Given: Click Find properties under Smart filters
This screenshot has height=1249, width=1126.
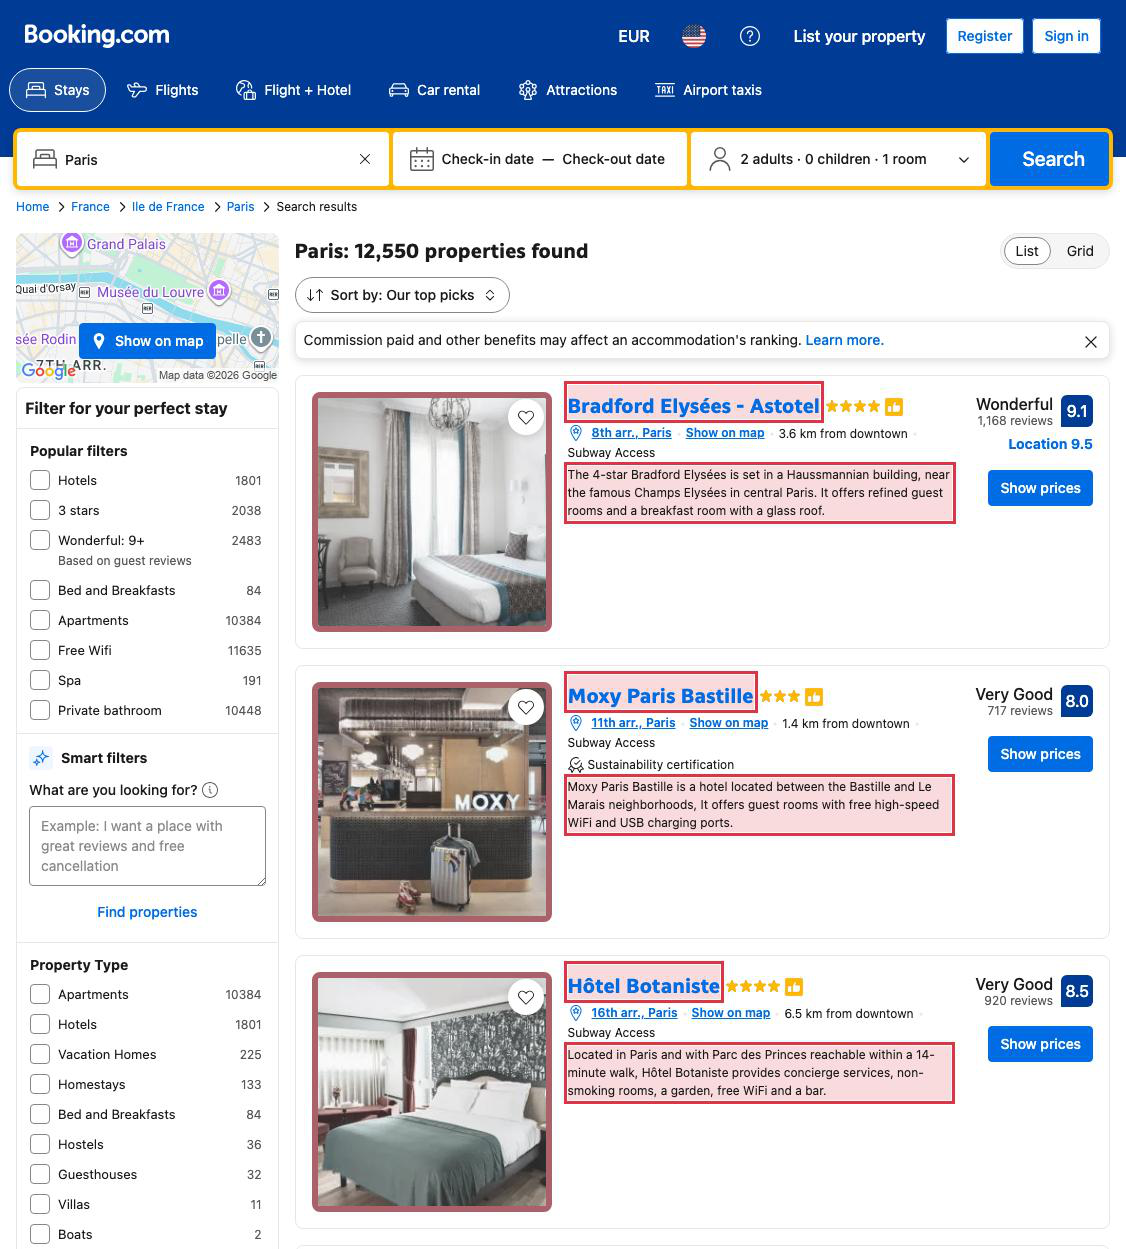Looking at the screenshot, I should pyautogui.click(x=147, y=912).
